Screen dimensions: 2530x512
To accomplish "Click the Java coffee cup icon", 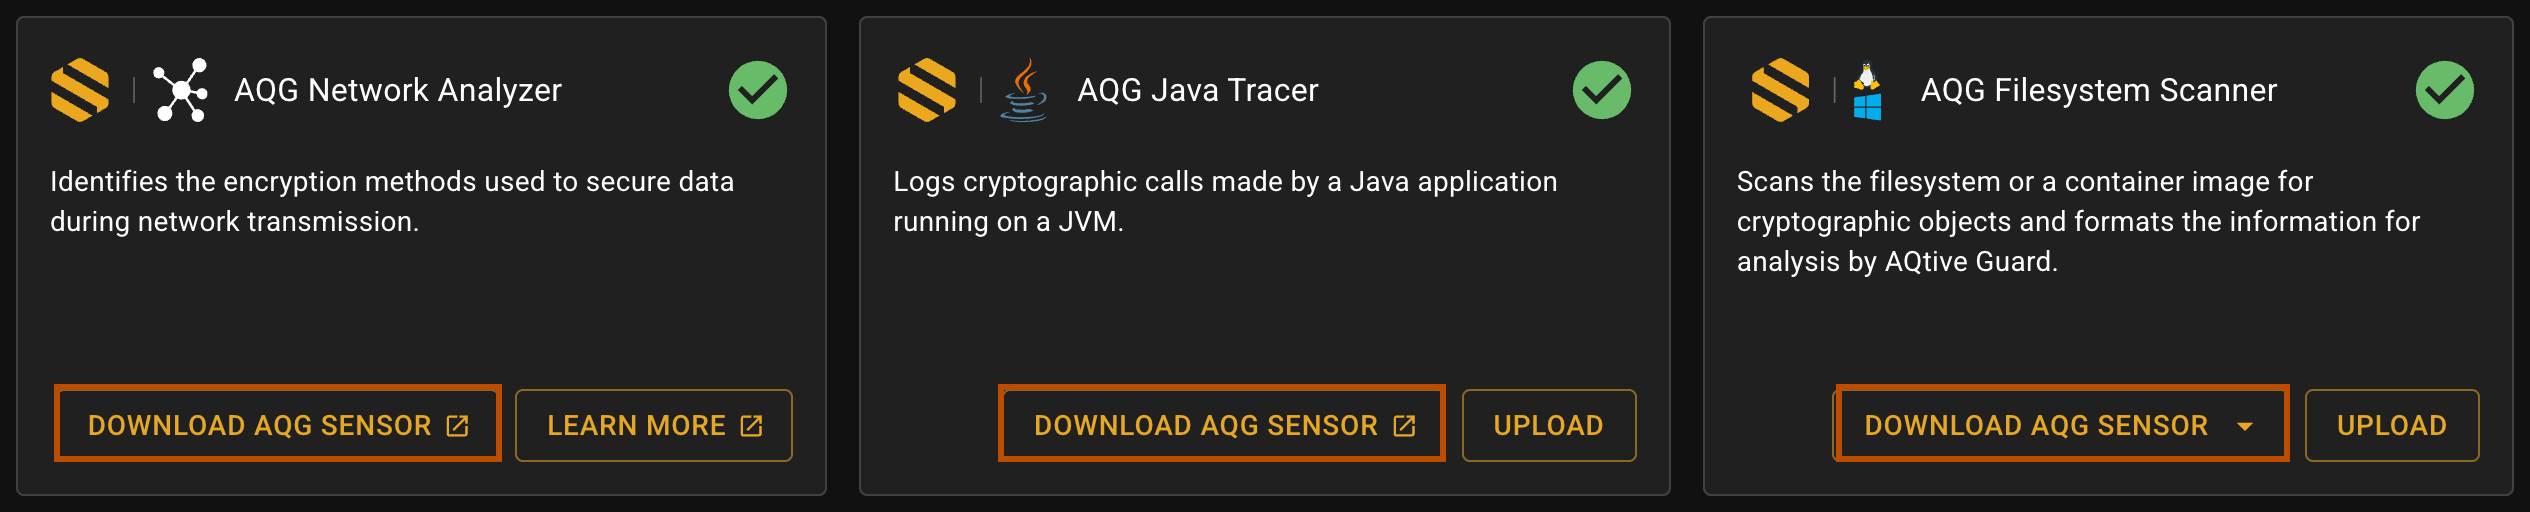I will point(1024,90).
